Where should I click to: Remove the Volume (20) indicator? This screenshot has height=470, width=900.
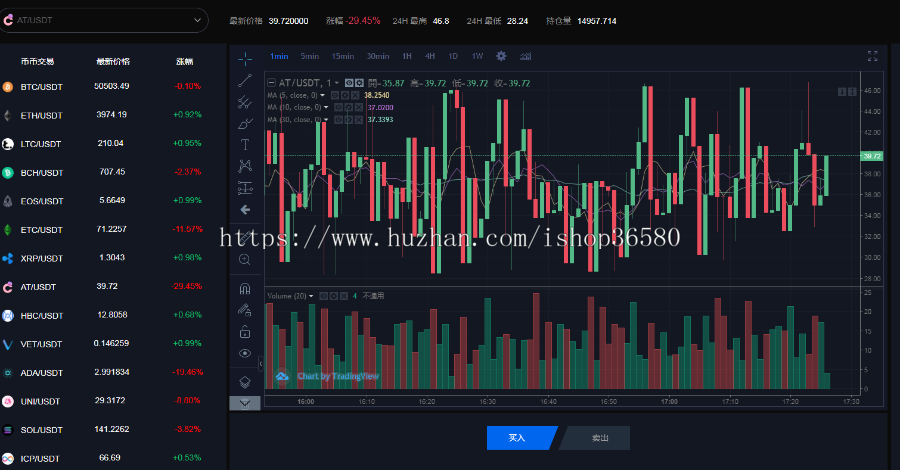[x=344, y=296]
